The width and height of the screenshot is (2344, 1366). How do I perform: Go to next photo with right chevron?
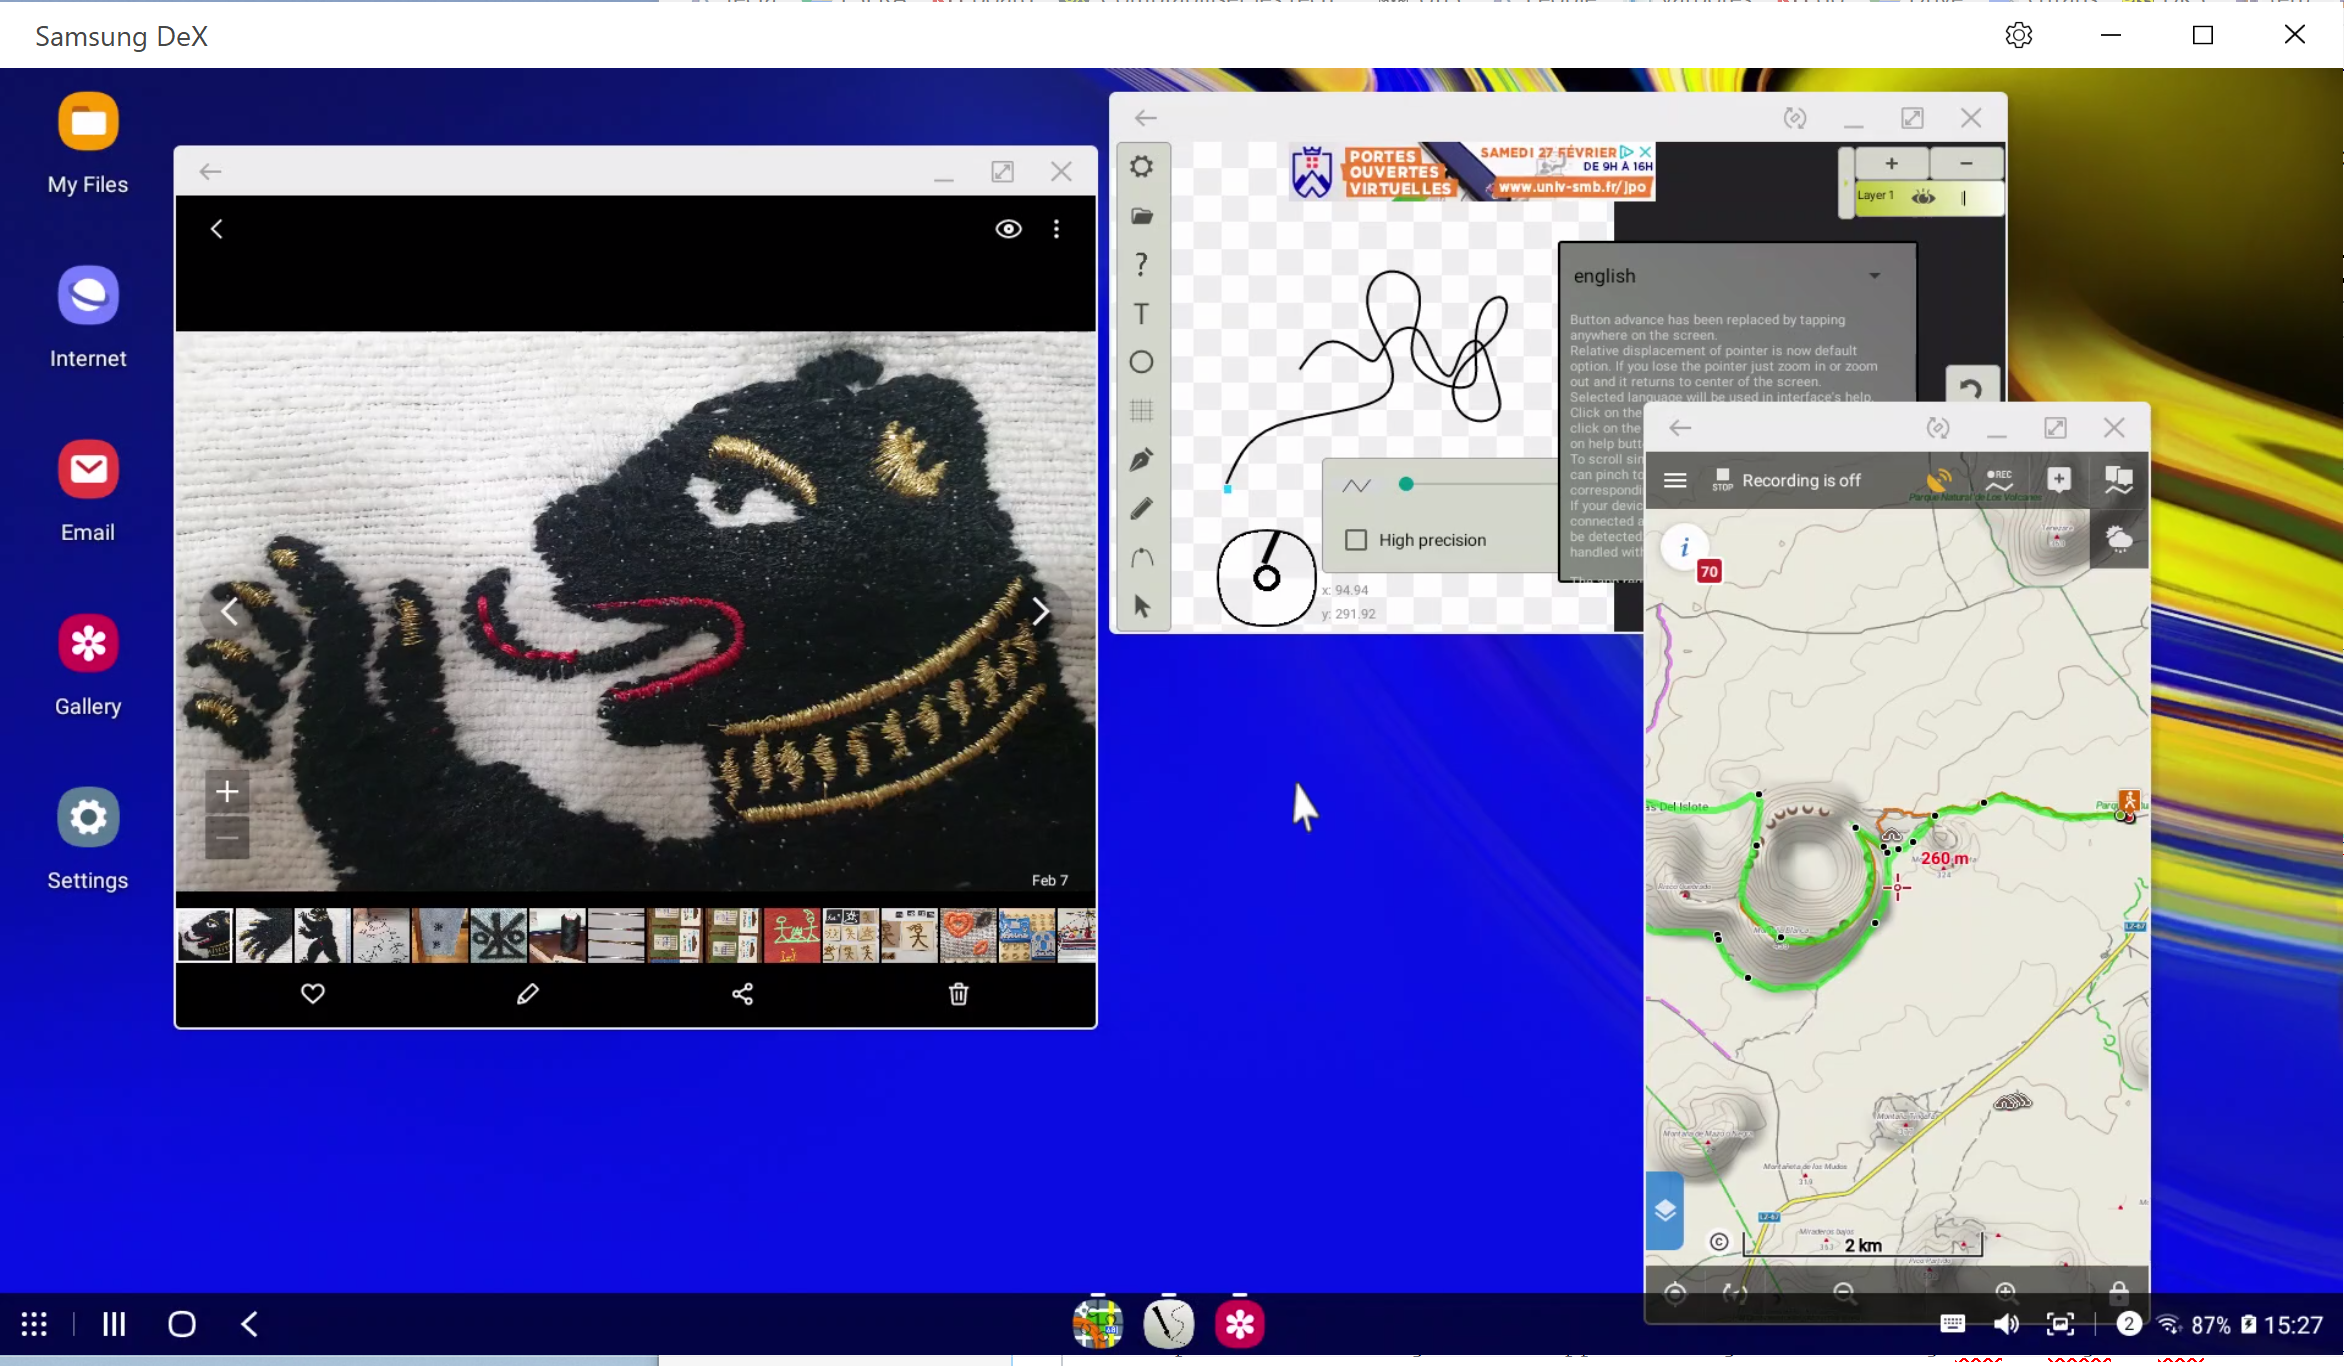pyautogui.click(x=1041, y=610)
